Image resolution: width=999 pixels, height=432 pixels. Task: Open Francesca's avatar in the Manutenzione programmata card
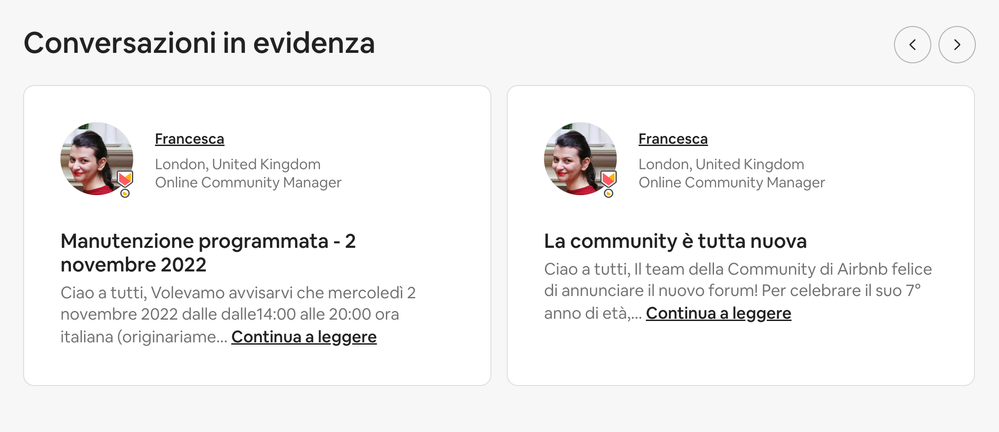94,157
